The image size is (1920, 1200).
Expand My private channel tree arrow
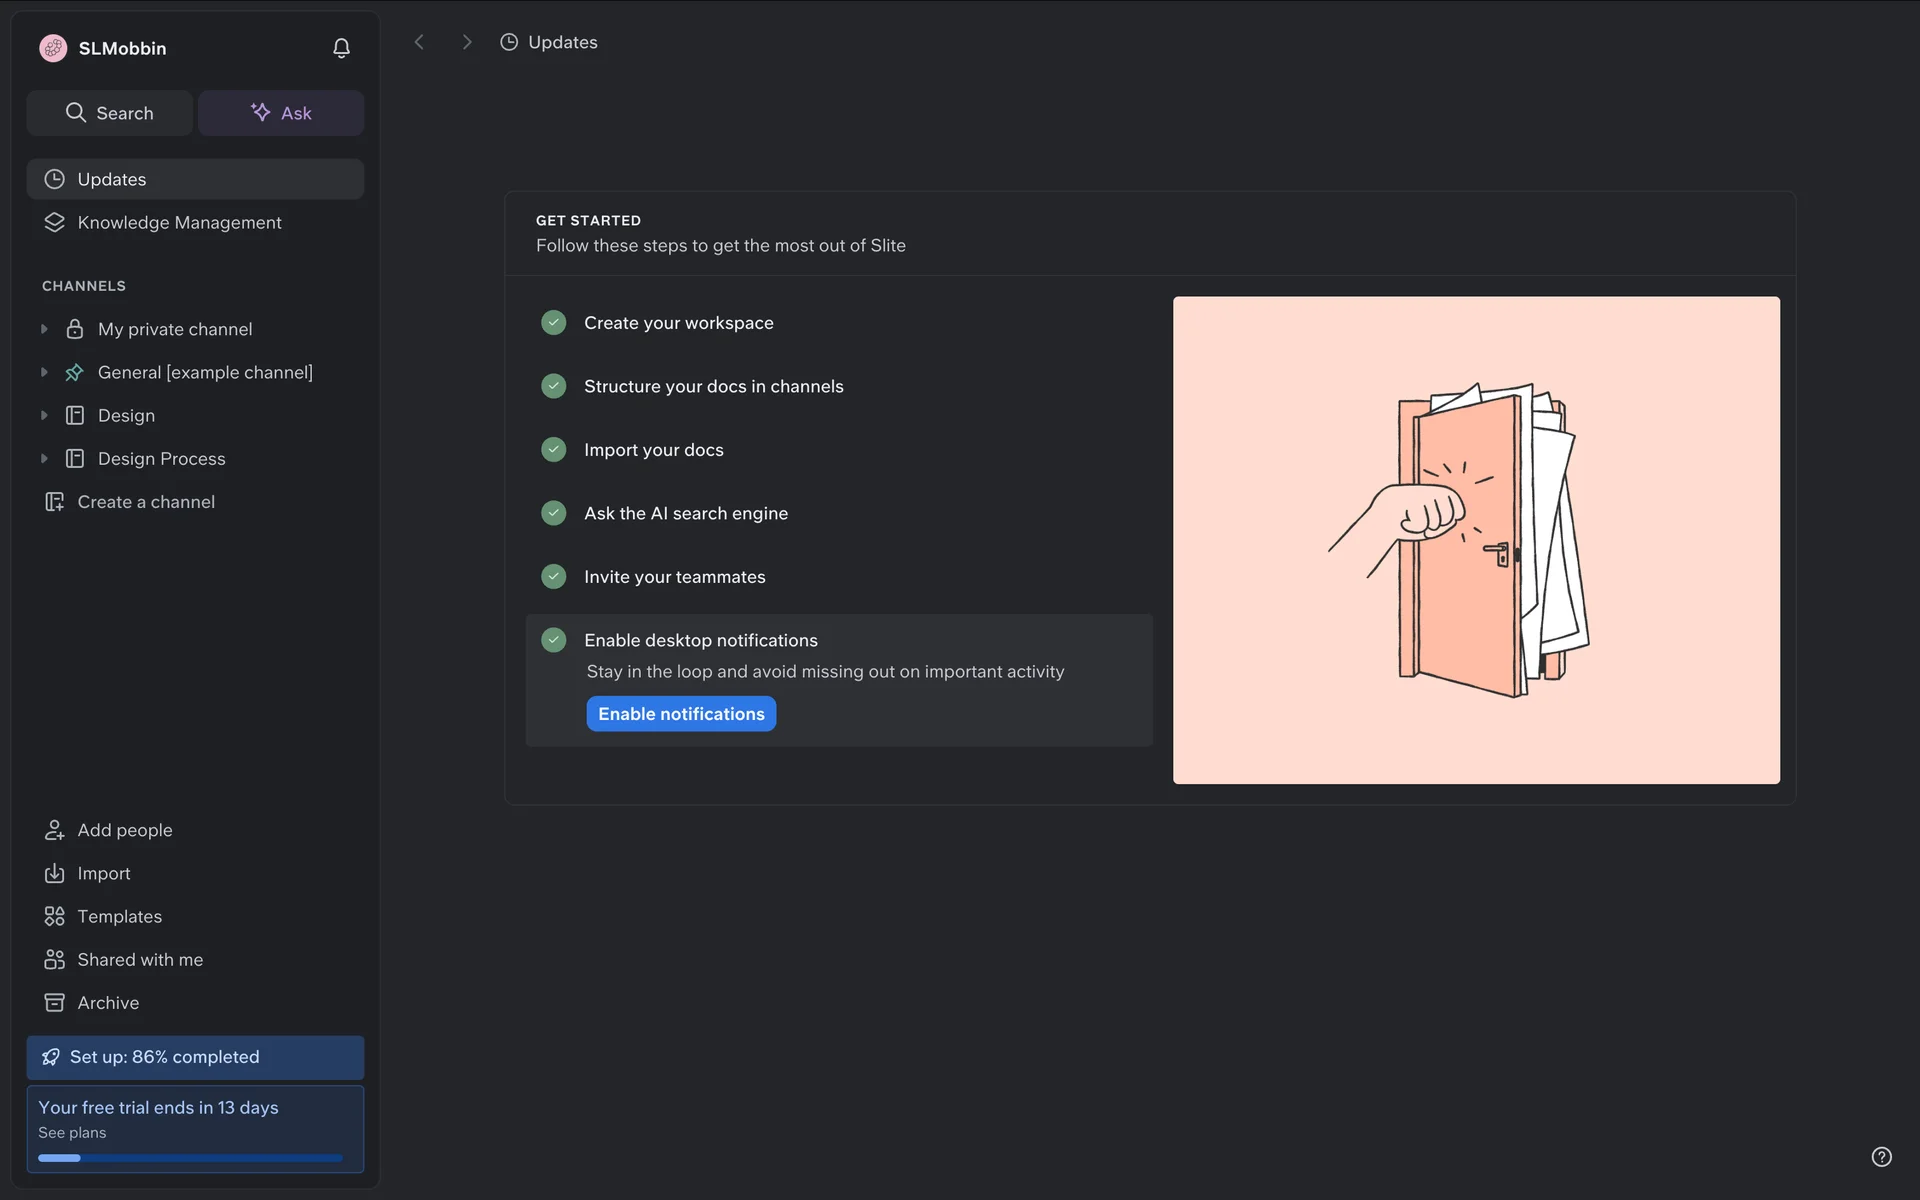click(44, 329)
